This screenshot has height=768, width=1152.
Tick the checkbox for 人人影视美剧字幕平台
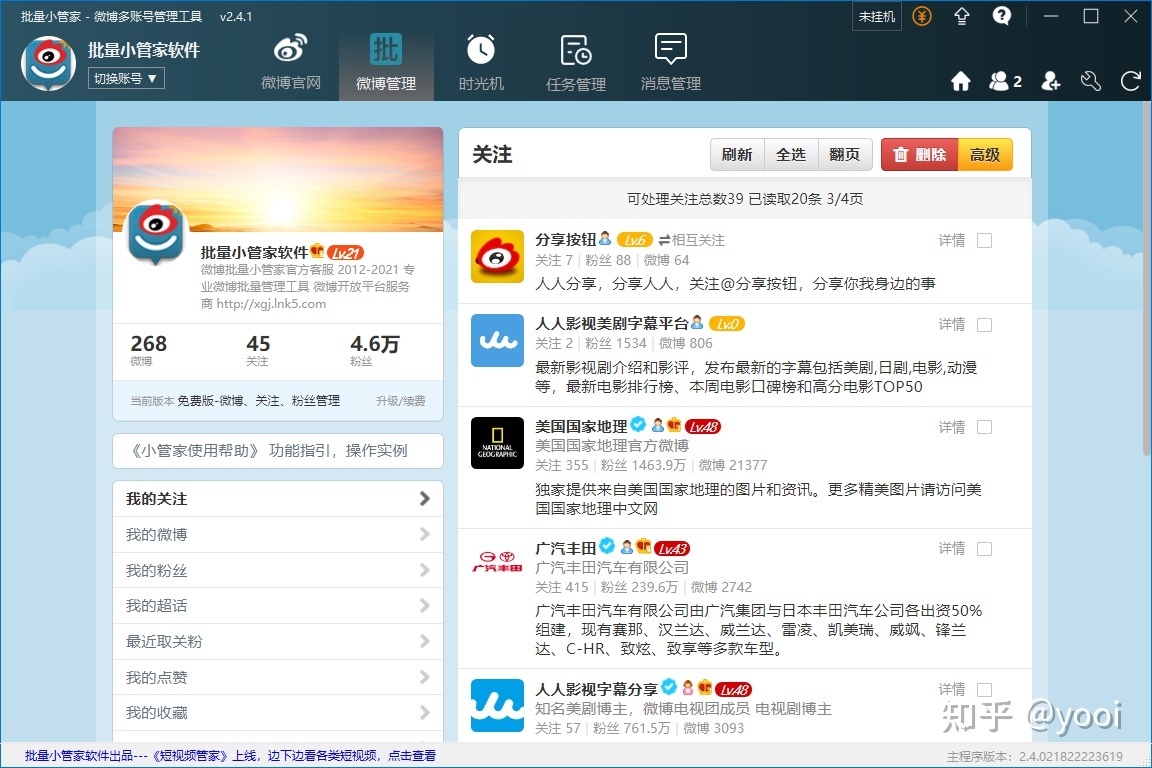tap(984, 325)
